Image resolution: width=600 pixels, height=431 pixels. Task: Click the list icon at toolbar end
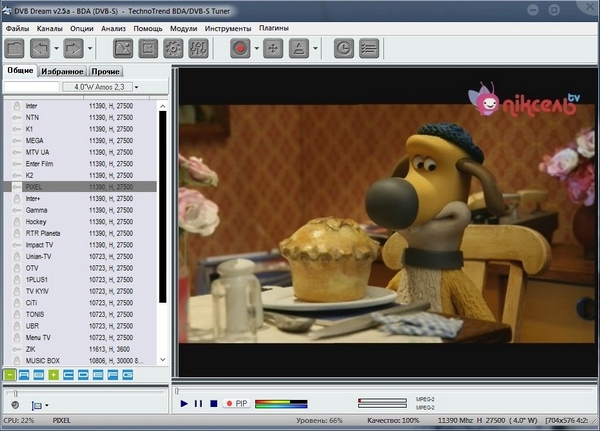pos(369,47)
